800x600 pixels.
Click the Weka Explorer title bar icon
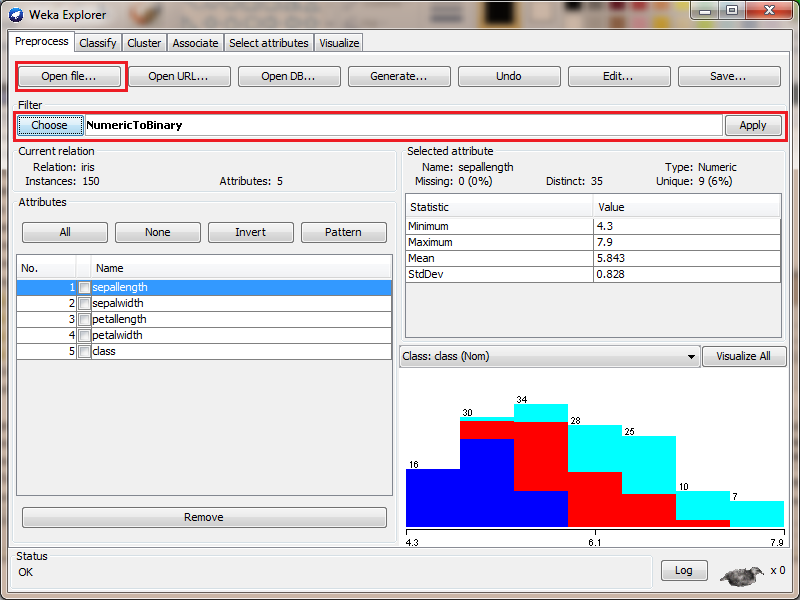[x=16, y=14]
